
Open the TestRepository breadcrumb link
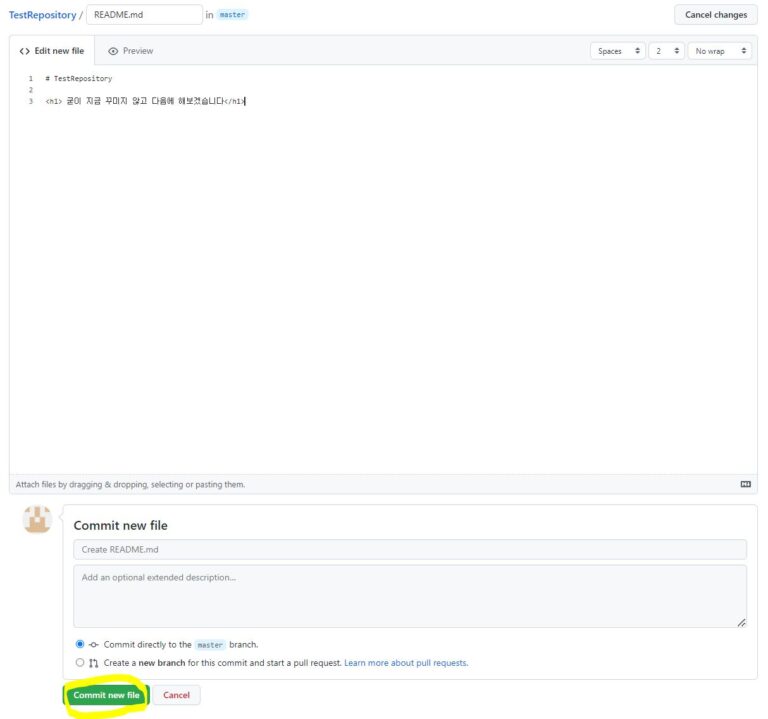(x=42, y=15)
